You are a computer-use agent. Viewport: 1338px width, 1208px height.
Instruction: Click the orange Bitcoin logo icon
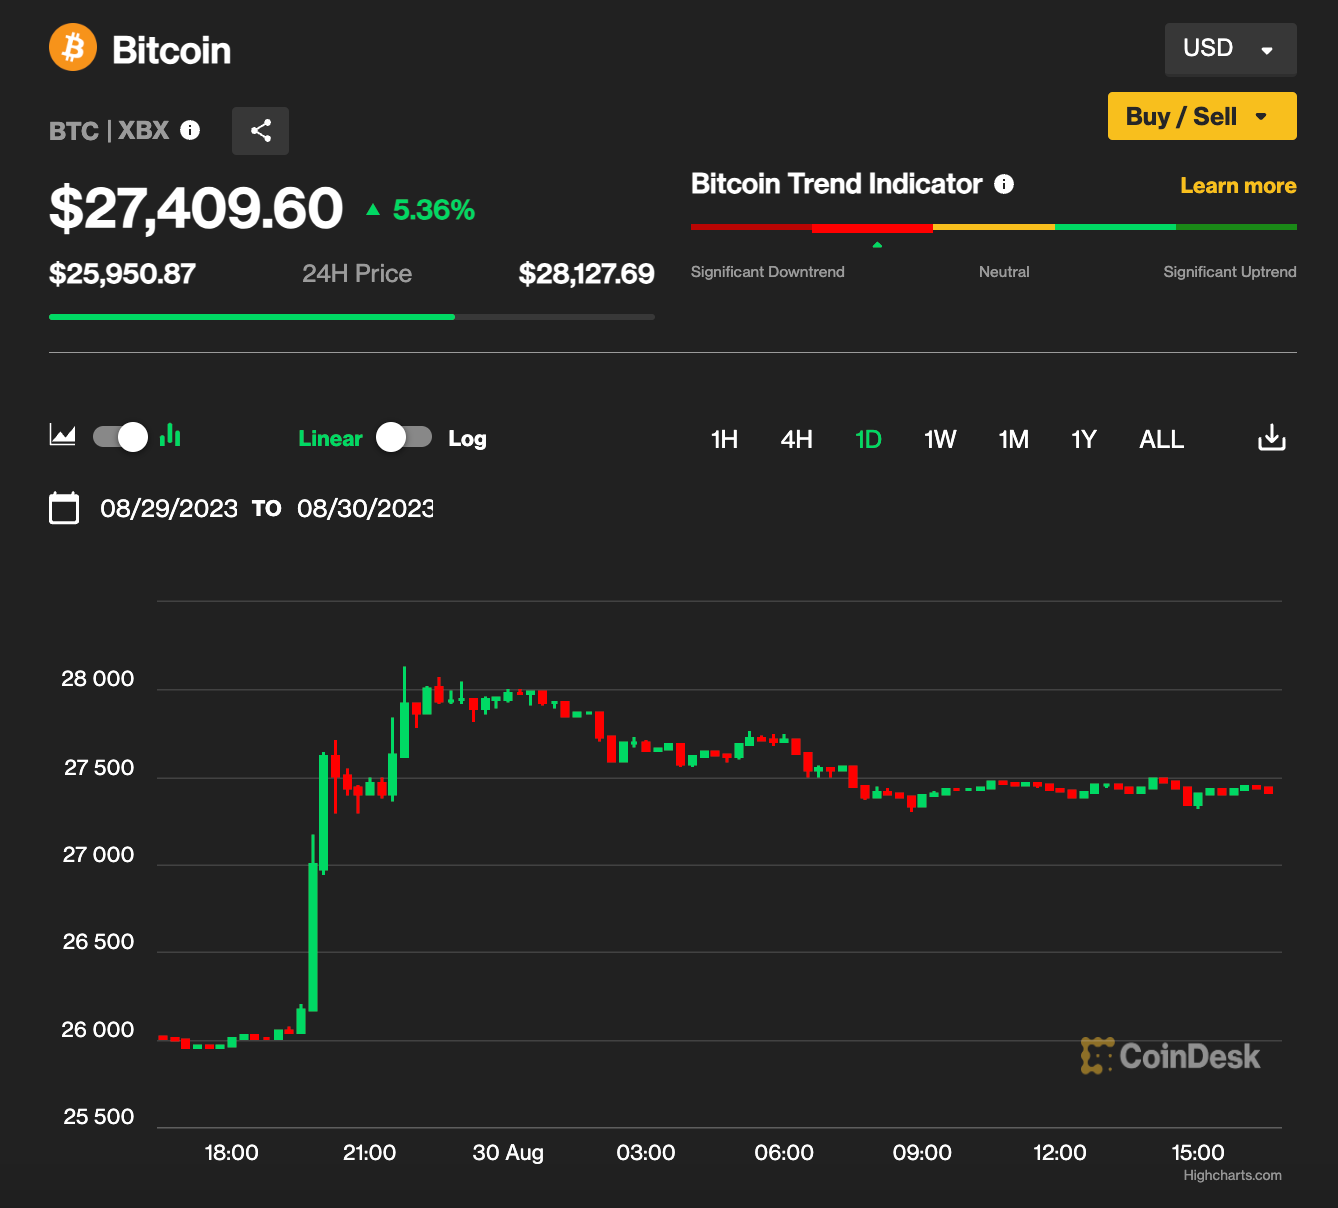(73, 47)
